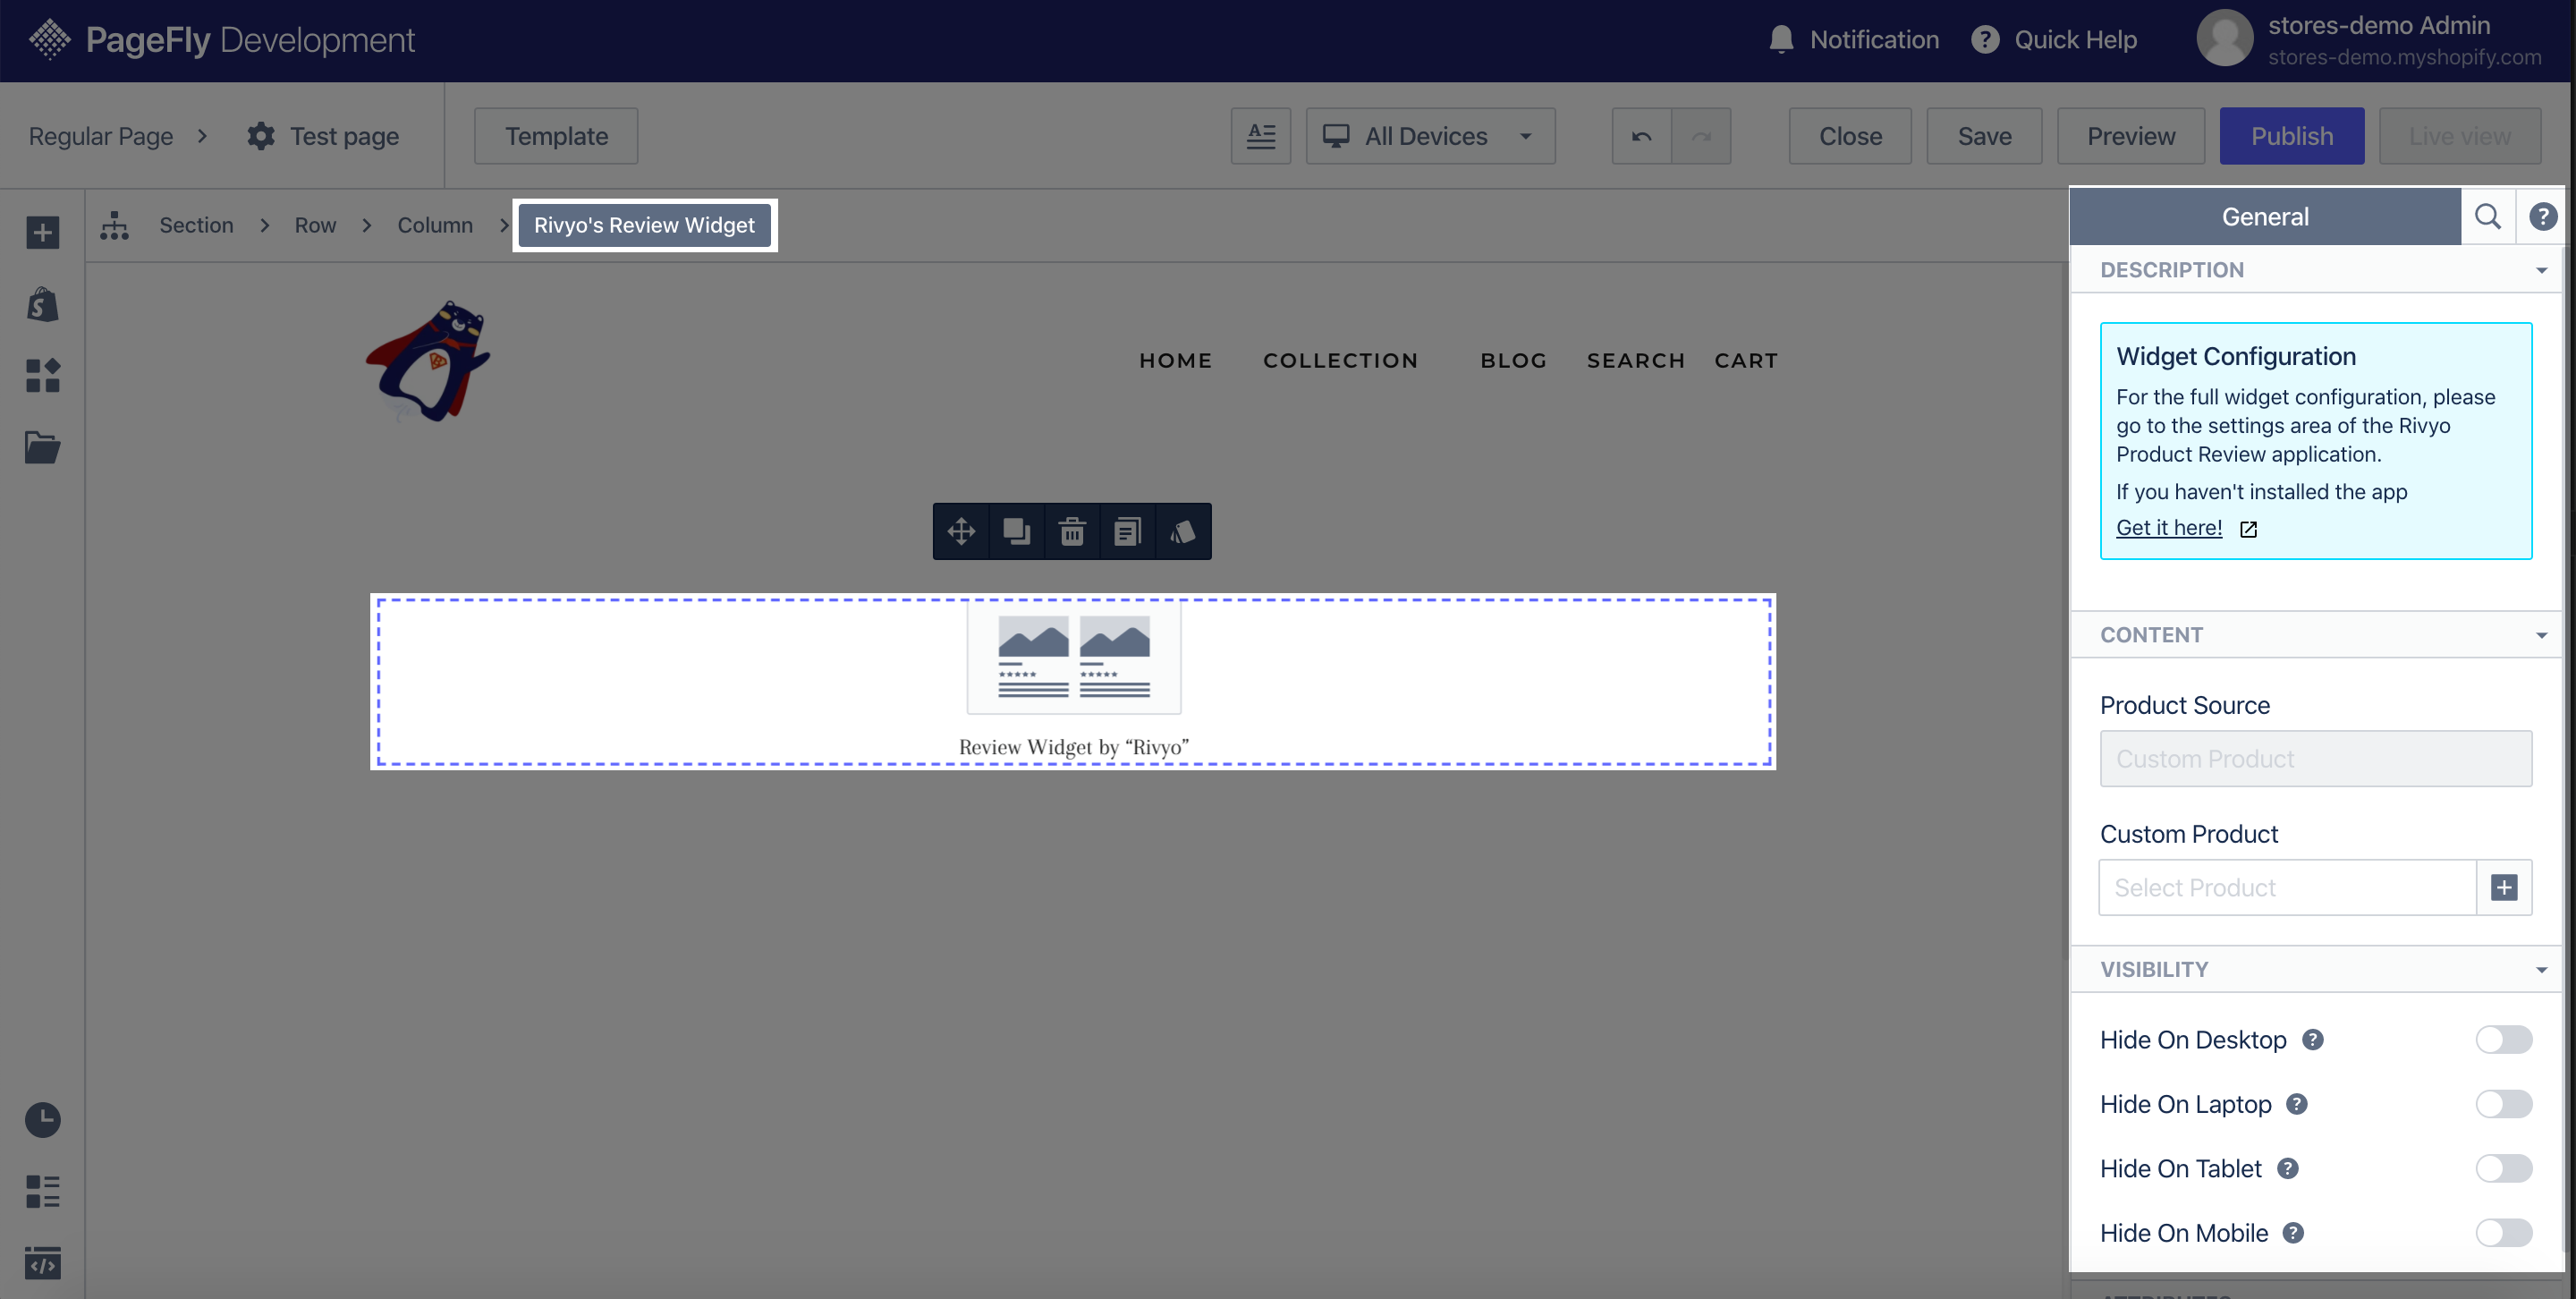Open the Shopify elements icon in sidebar
This screenshot has height=1299, width=2576.
[42, 304]
